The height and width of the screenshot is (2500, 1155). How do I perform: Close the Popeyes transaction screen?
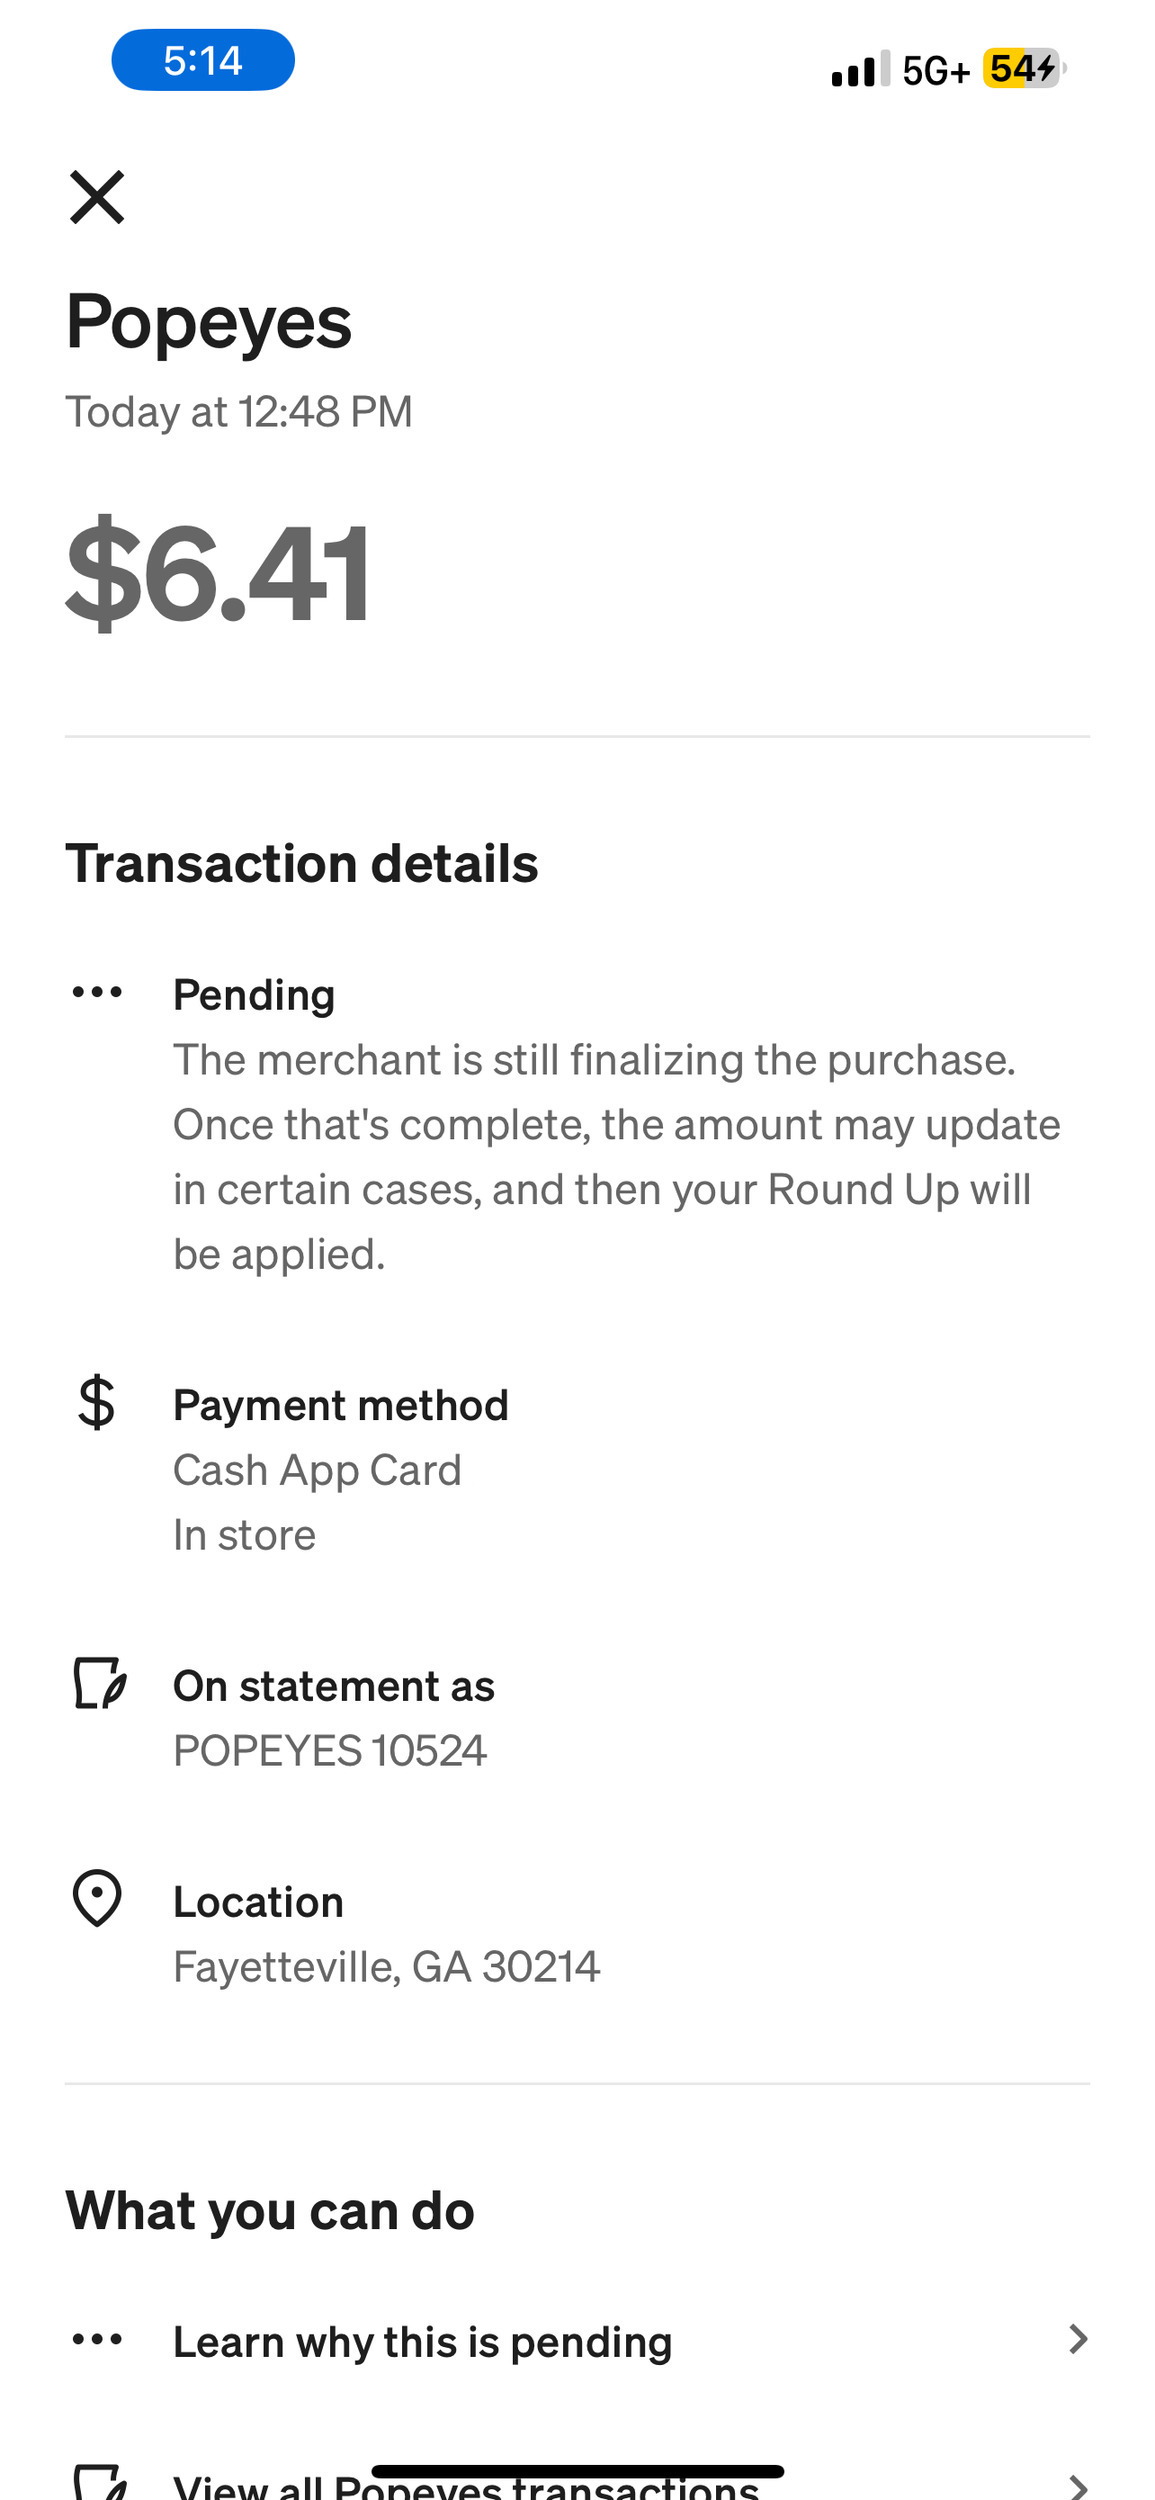(x=97, y=197)
